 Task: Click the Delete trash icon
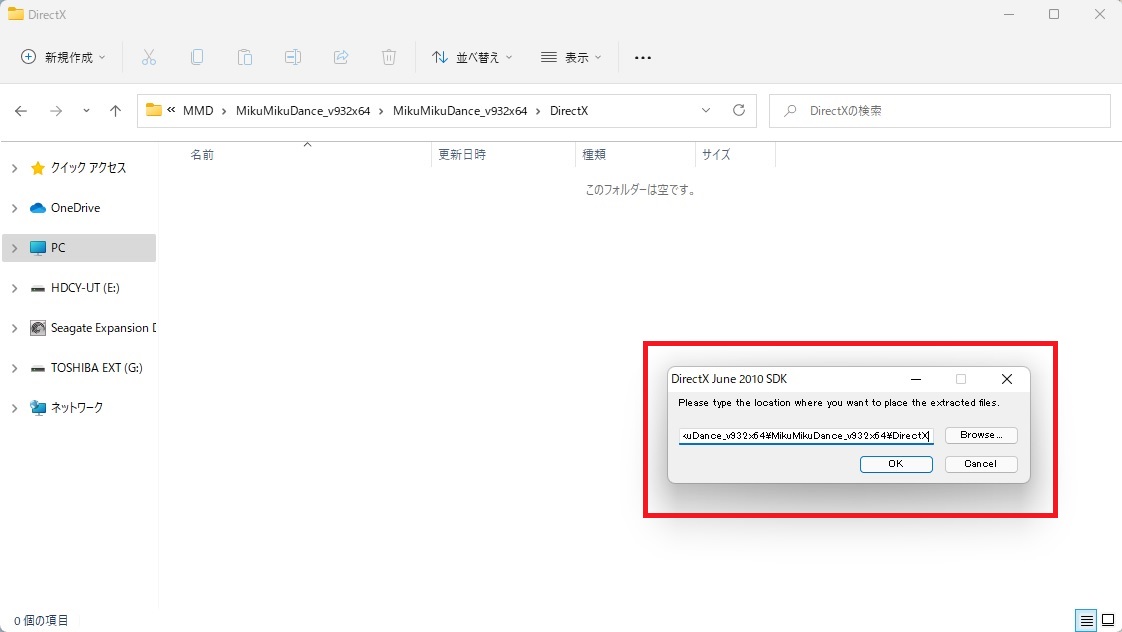coord(389,57)
